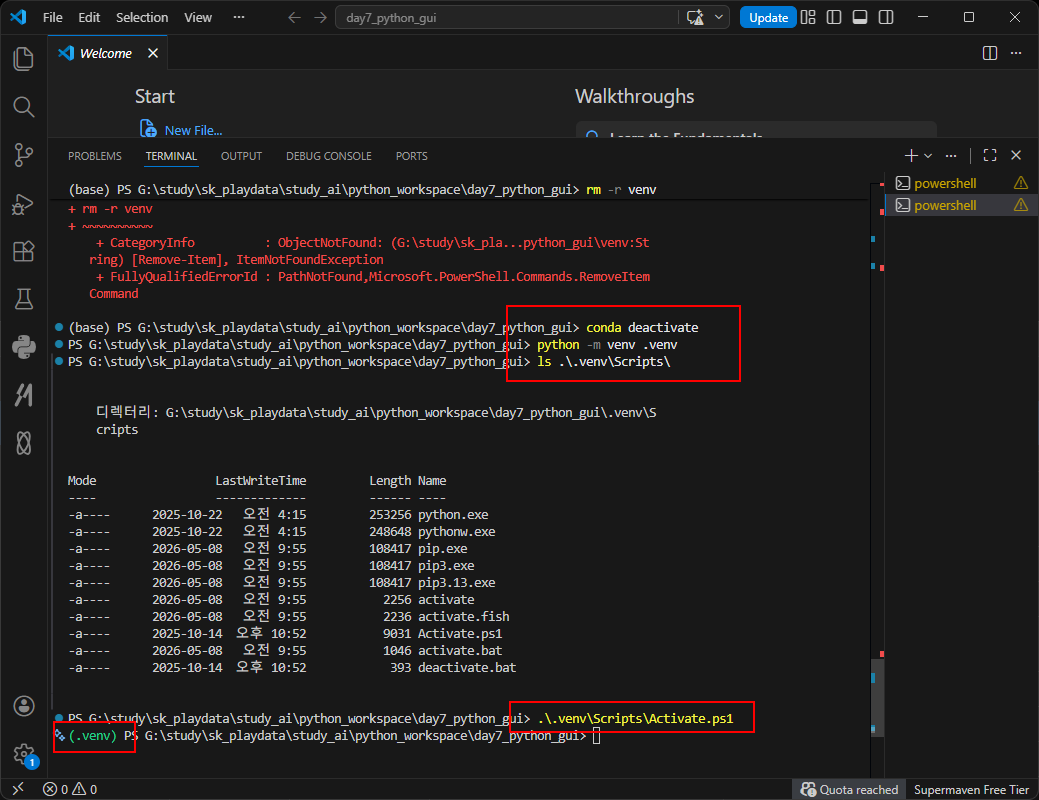
Task: Switch to the TERMINAL panel tab
Action: (171, 156)
